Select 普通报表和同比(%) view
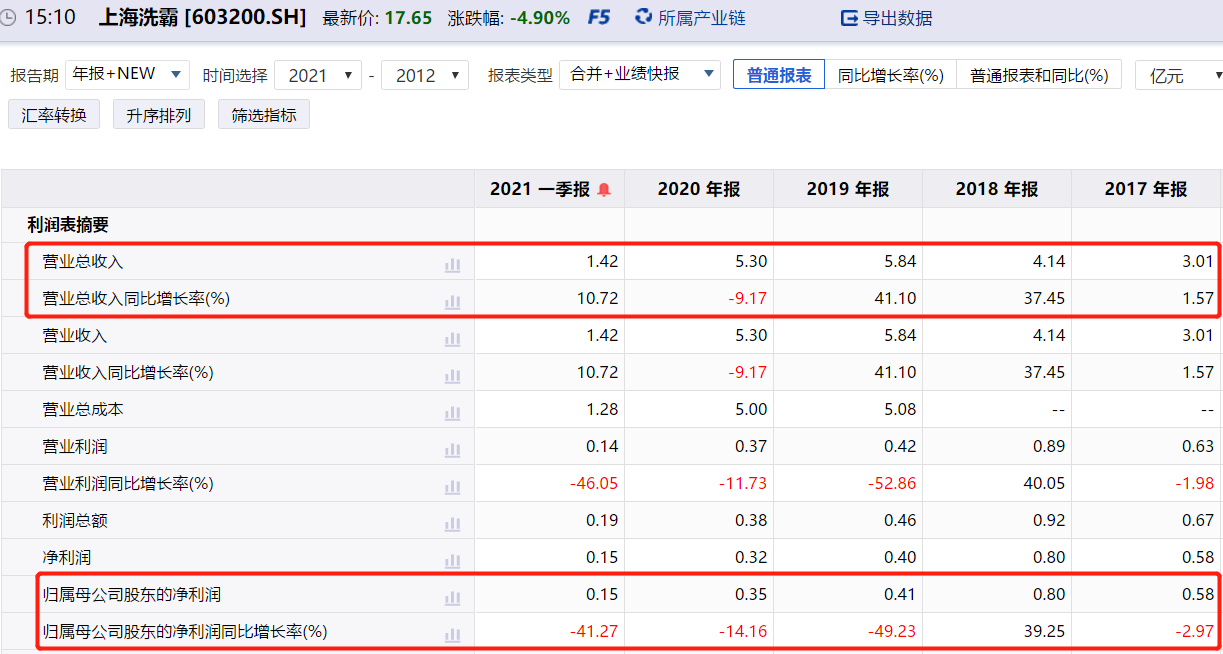This screenshot has width=1223, height=654. (1039, 75)
